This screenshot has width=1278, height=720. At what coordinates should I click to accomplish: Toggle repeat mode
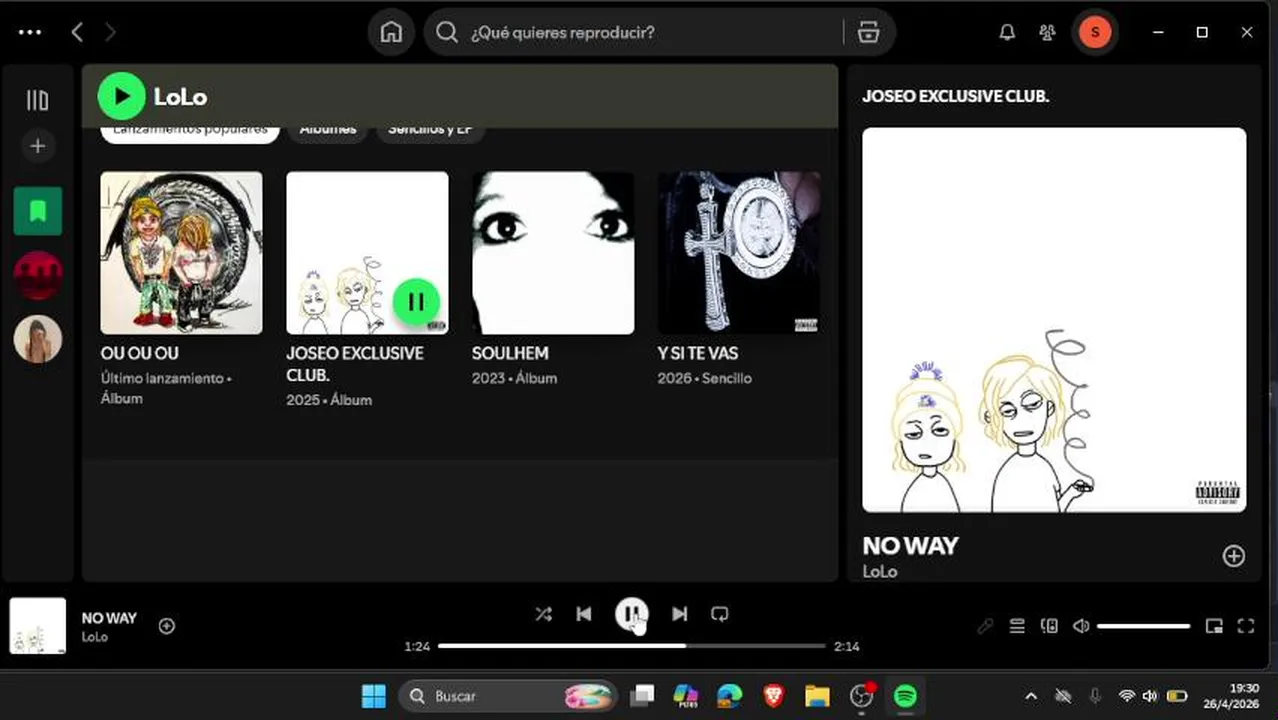point(720,614)
